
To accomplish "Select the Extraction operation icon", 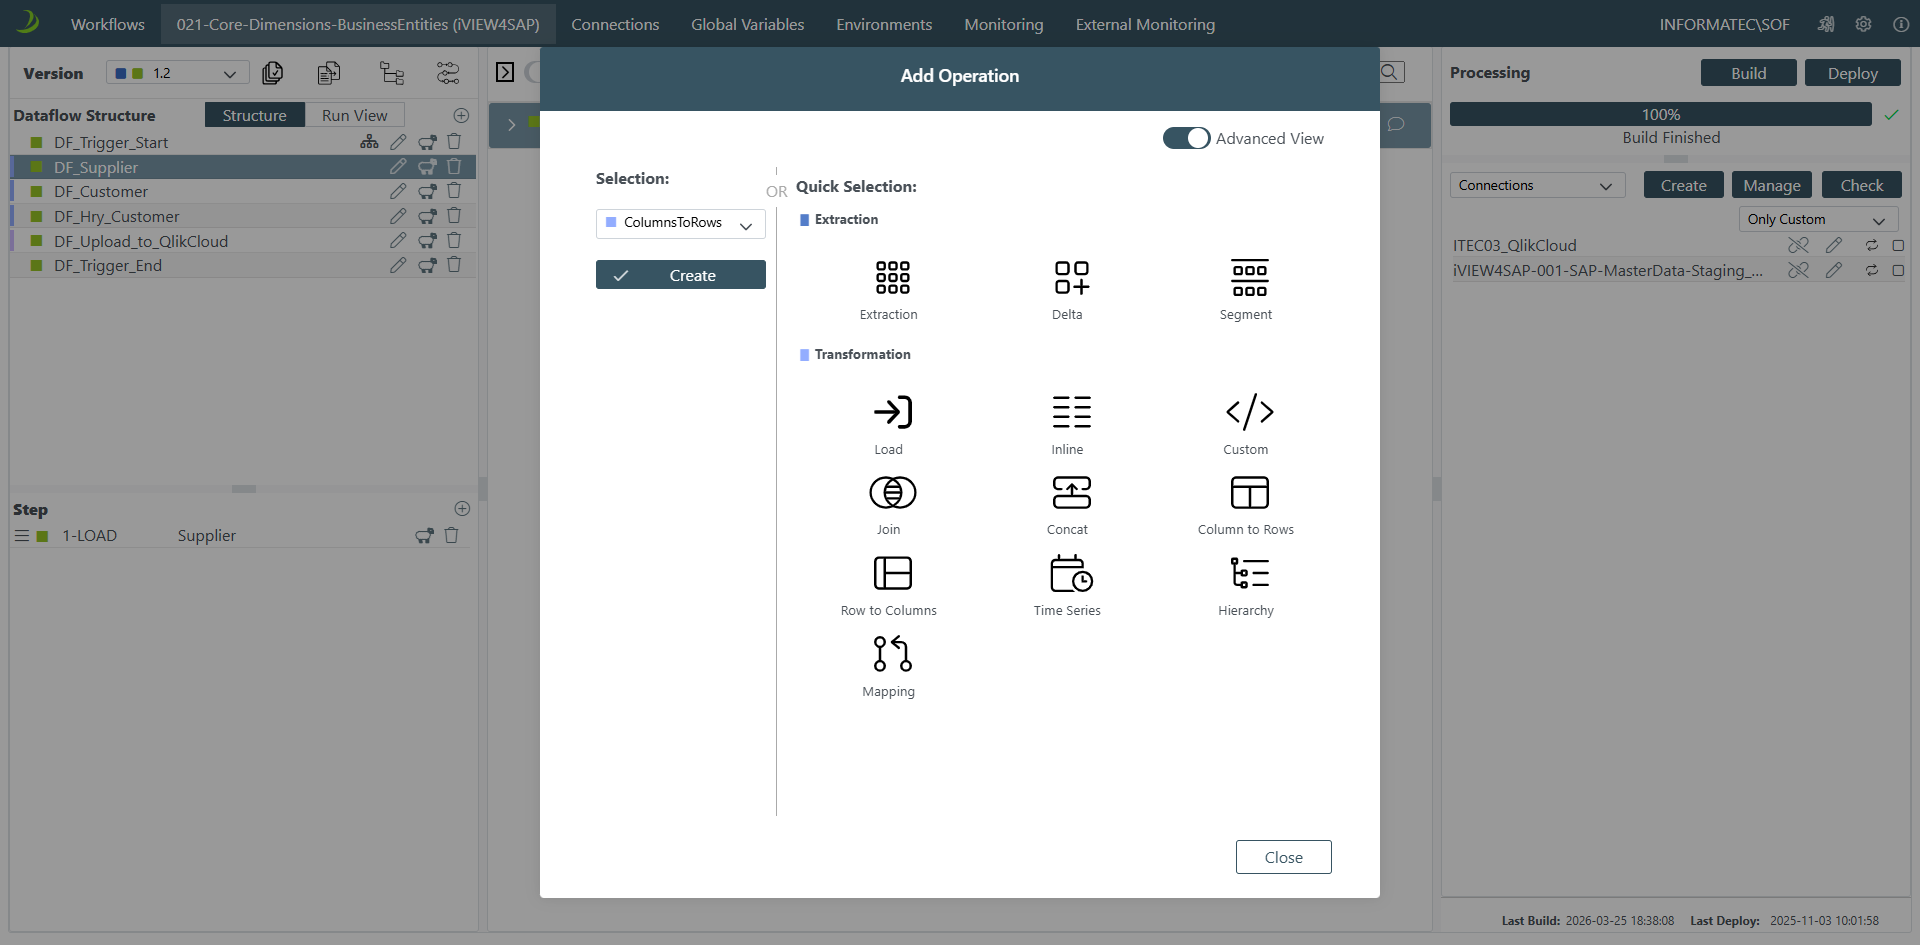I will [x=891, y=278].
